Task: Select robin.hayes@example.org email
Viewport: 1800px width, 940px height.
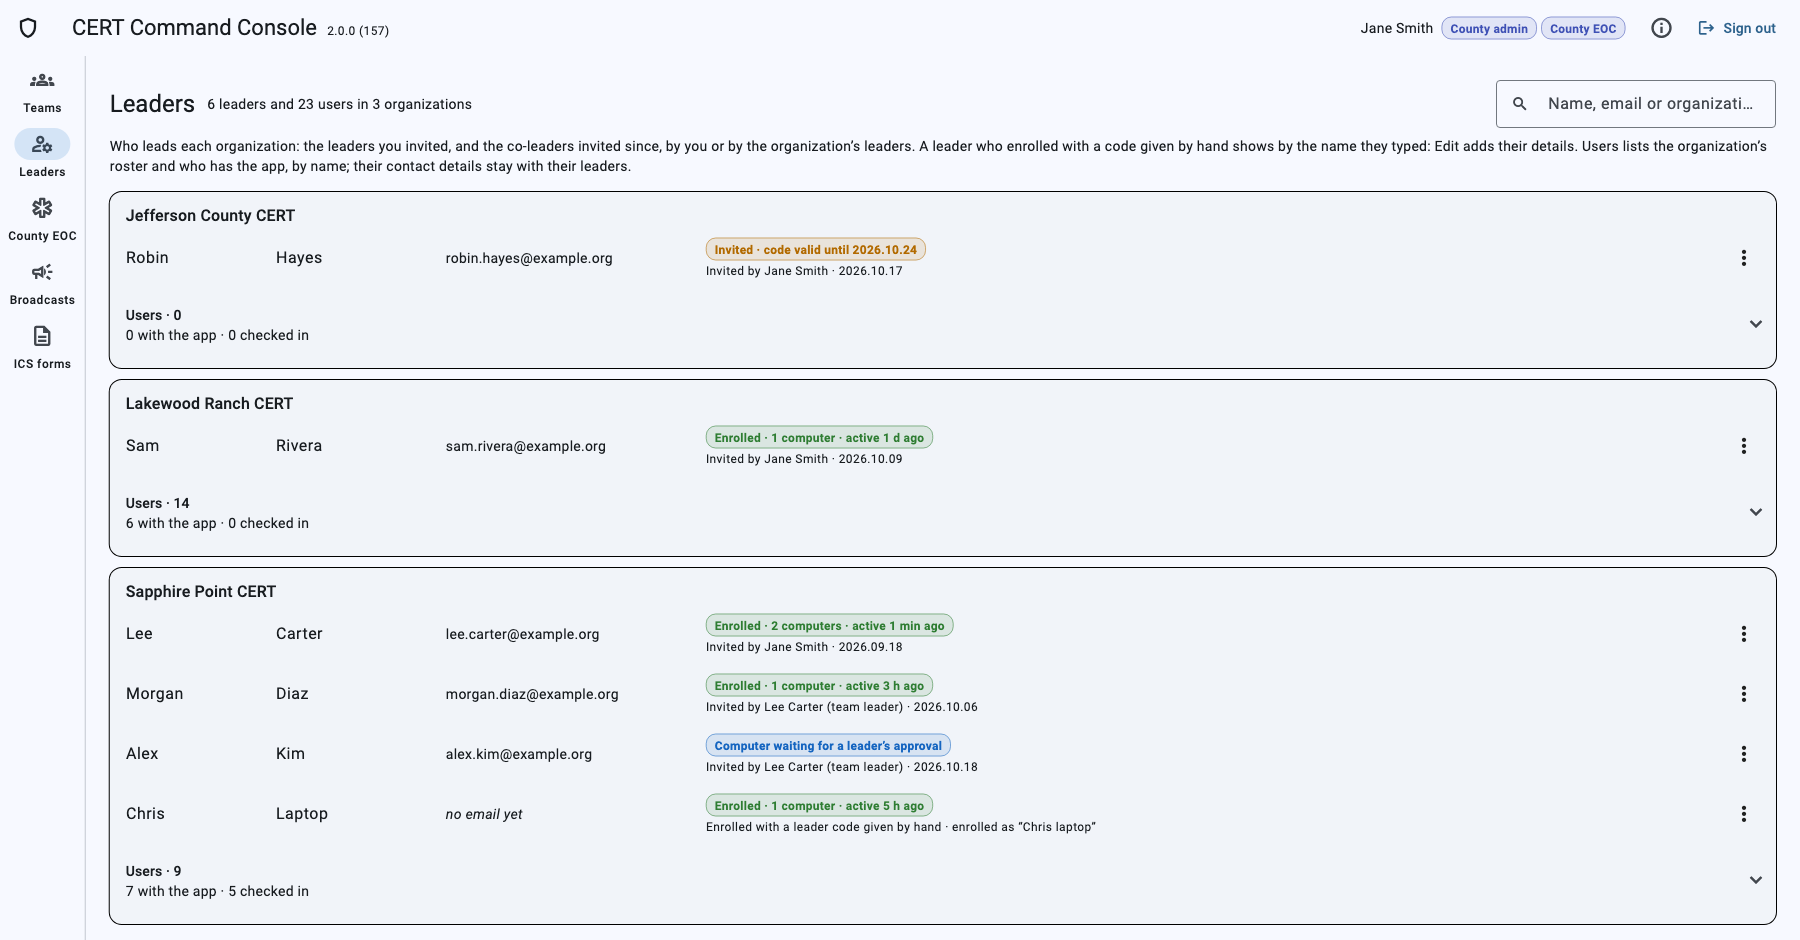Action: (529, 258)
